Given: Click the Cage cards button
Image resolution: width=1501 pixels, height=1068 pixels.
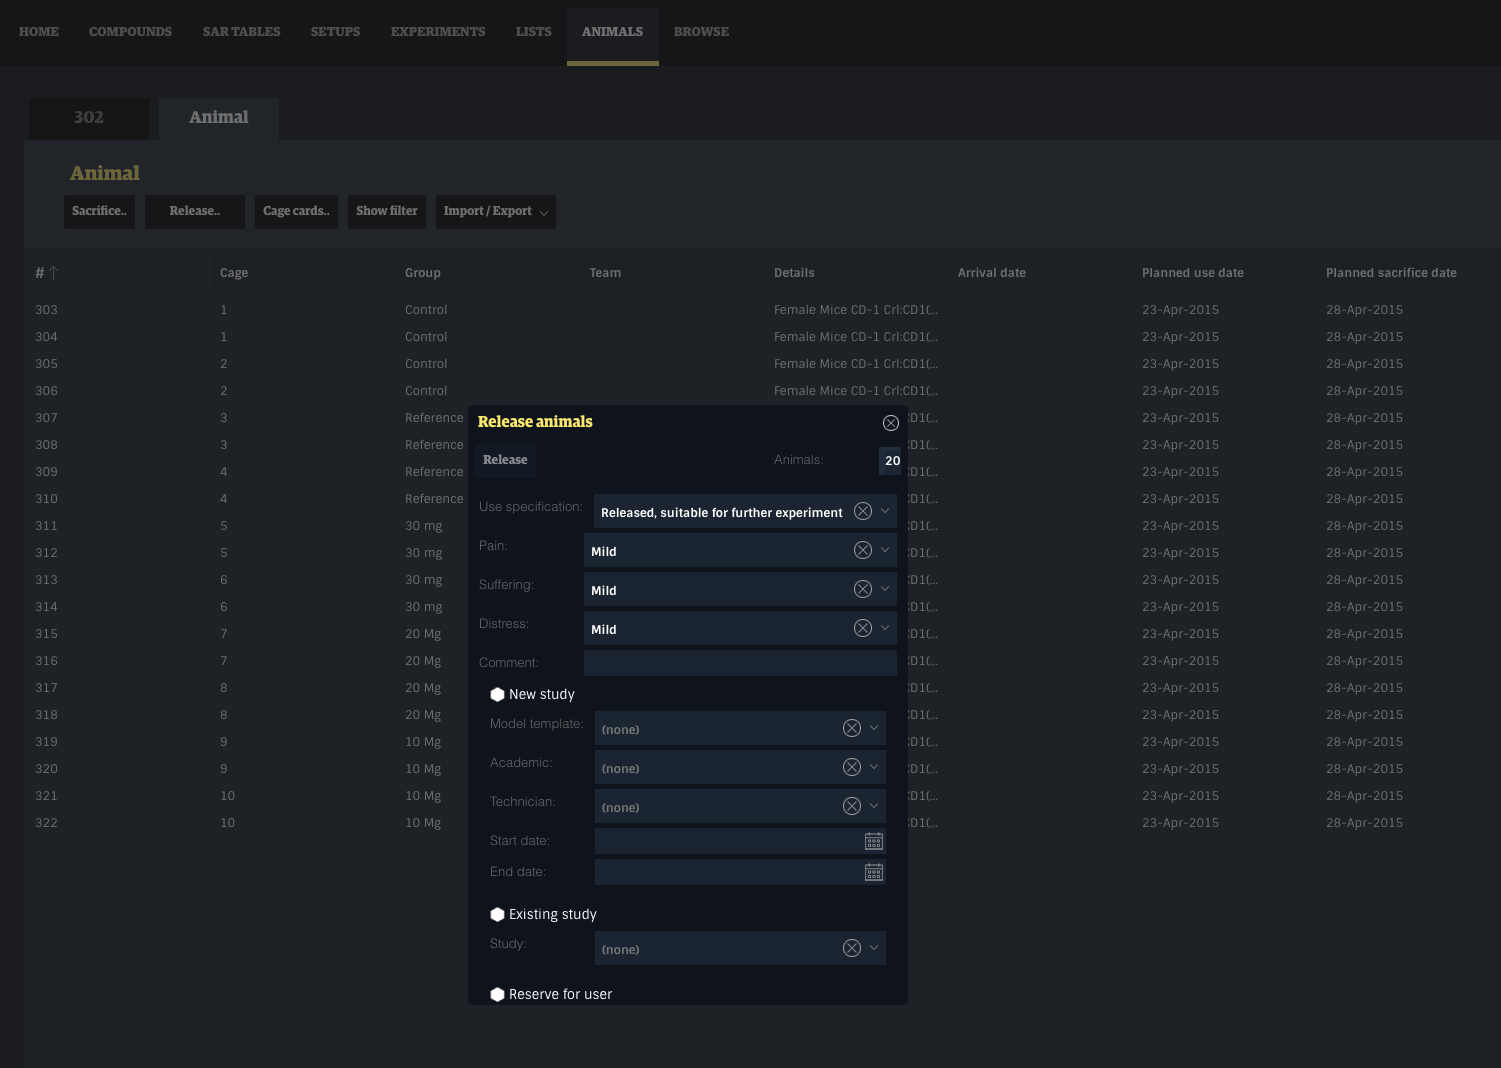Looking at the screenshot, I should [x=296, y=211].
